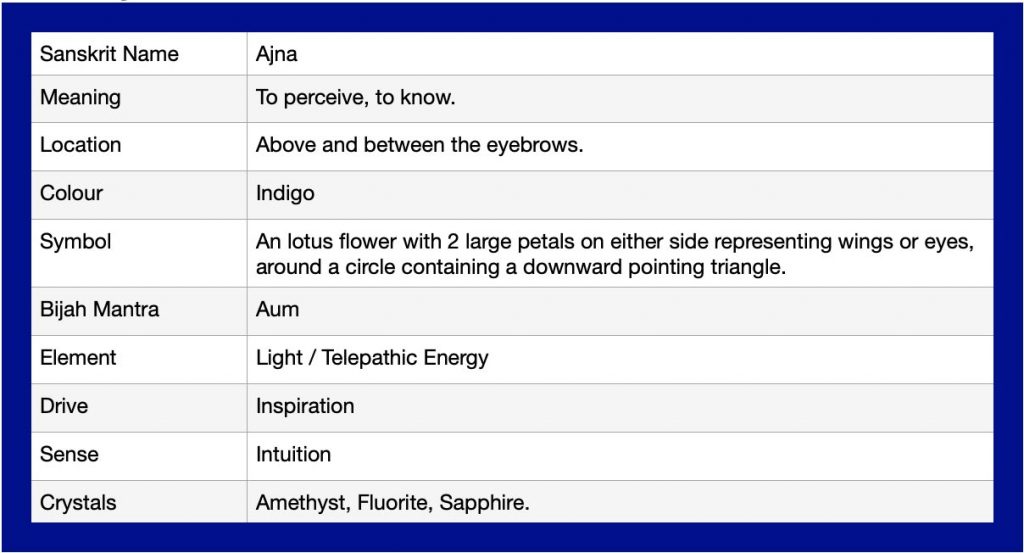Screen dimensions: 1024x553
Task: Click the "Meaning" row label
Action: 80,98
